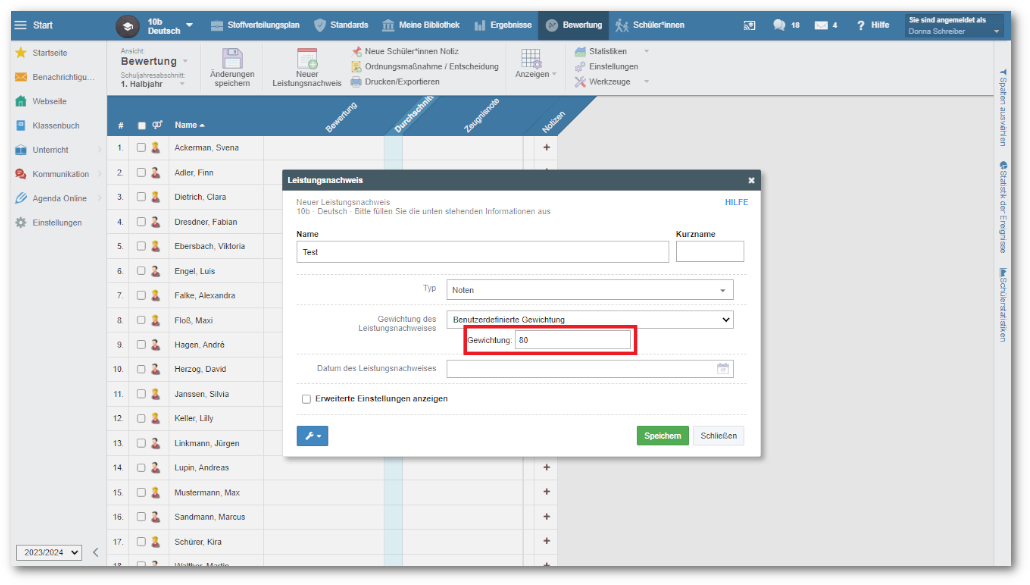Toggle the select-all checkbox in table header
This screenshot has width=1030, height=585.
click(141, 126)
